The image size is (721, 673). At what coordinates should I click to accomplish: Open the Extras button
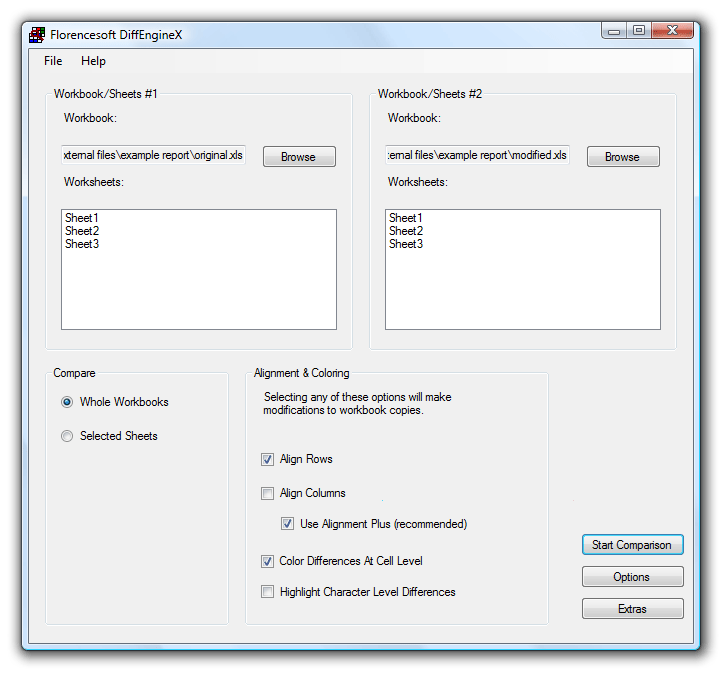(x=632, y=609)
